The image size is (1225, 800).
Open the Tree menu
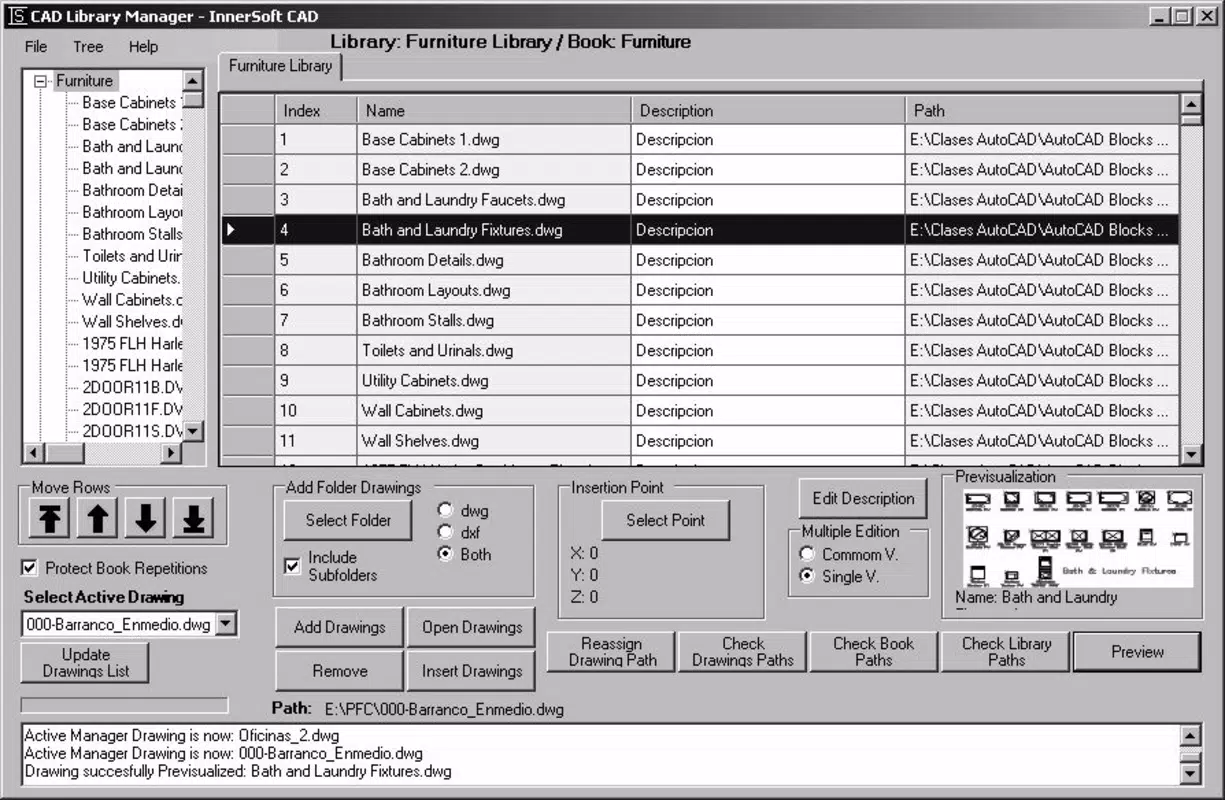tap(88, 46)
